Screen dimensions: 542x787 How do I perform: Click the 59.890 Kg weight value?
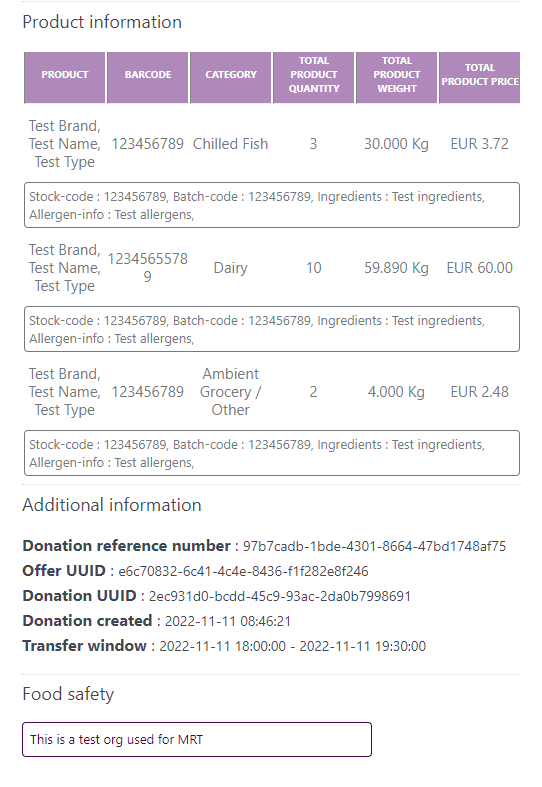pos(396,268)
